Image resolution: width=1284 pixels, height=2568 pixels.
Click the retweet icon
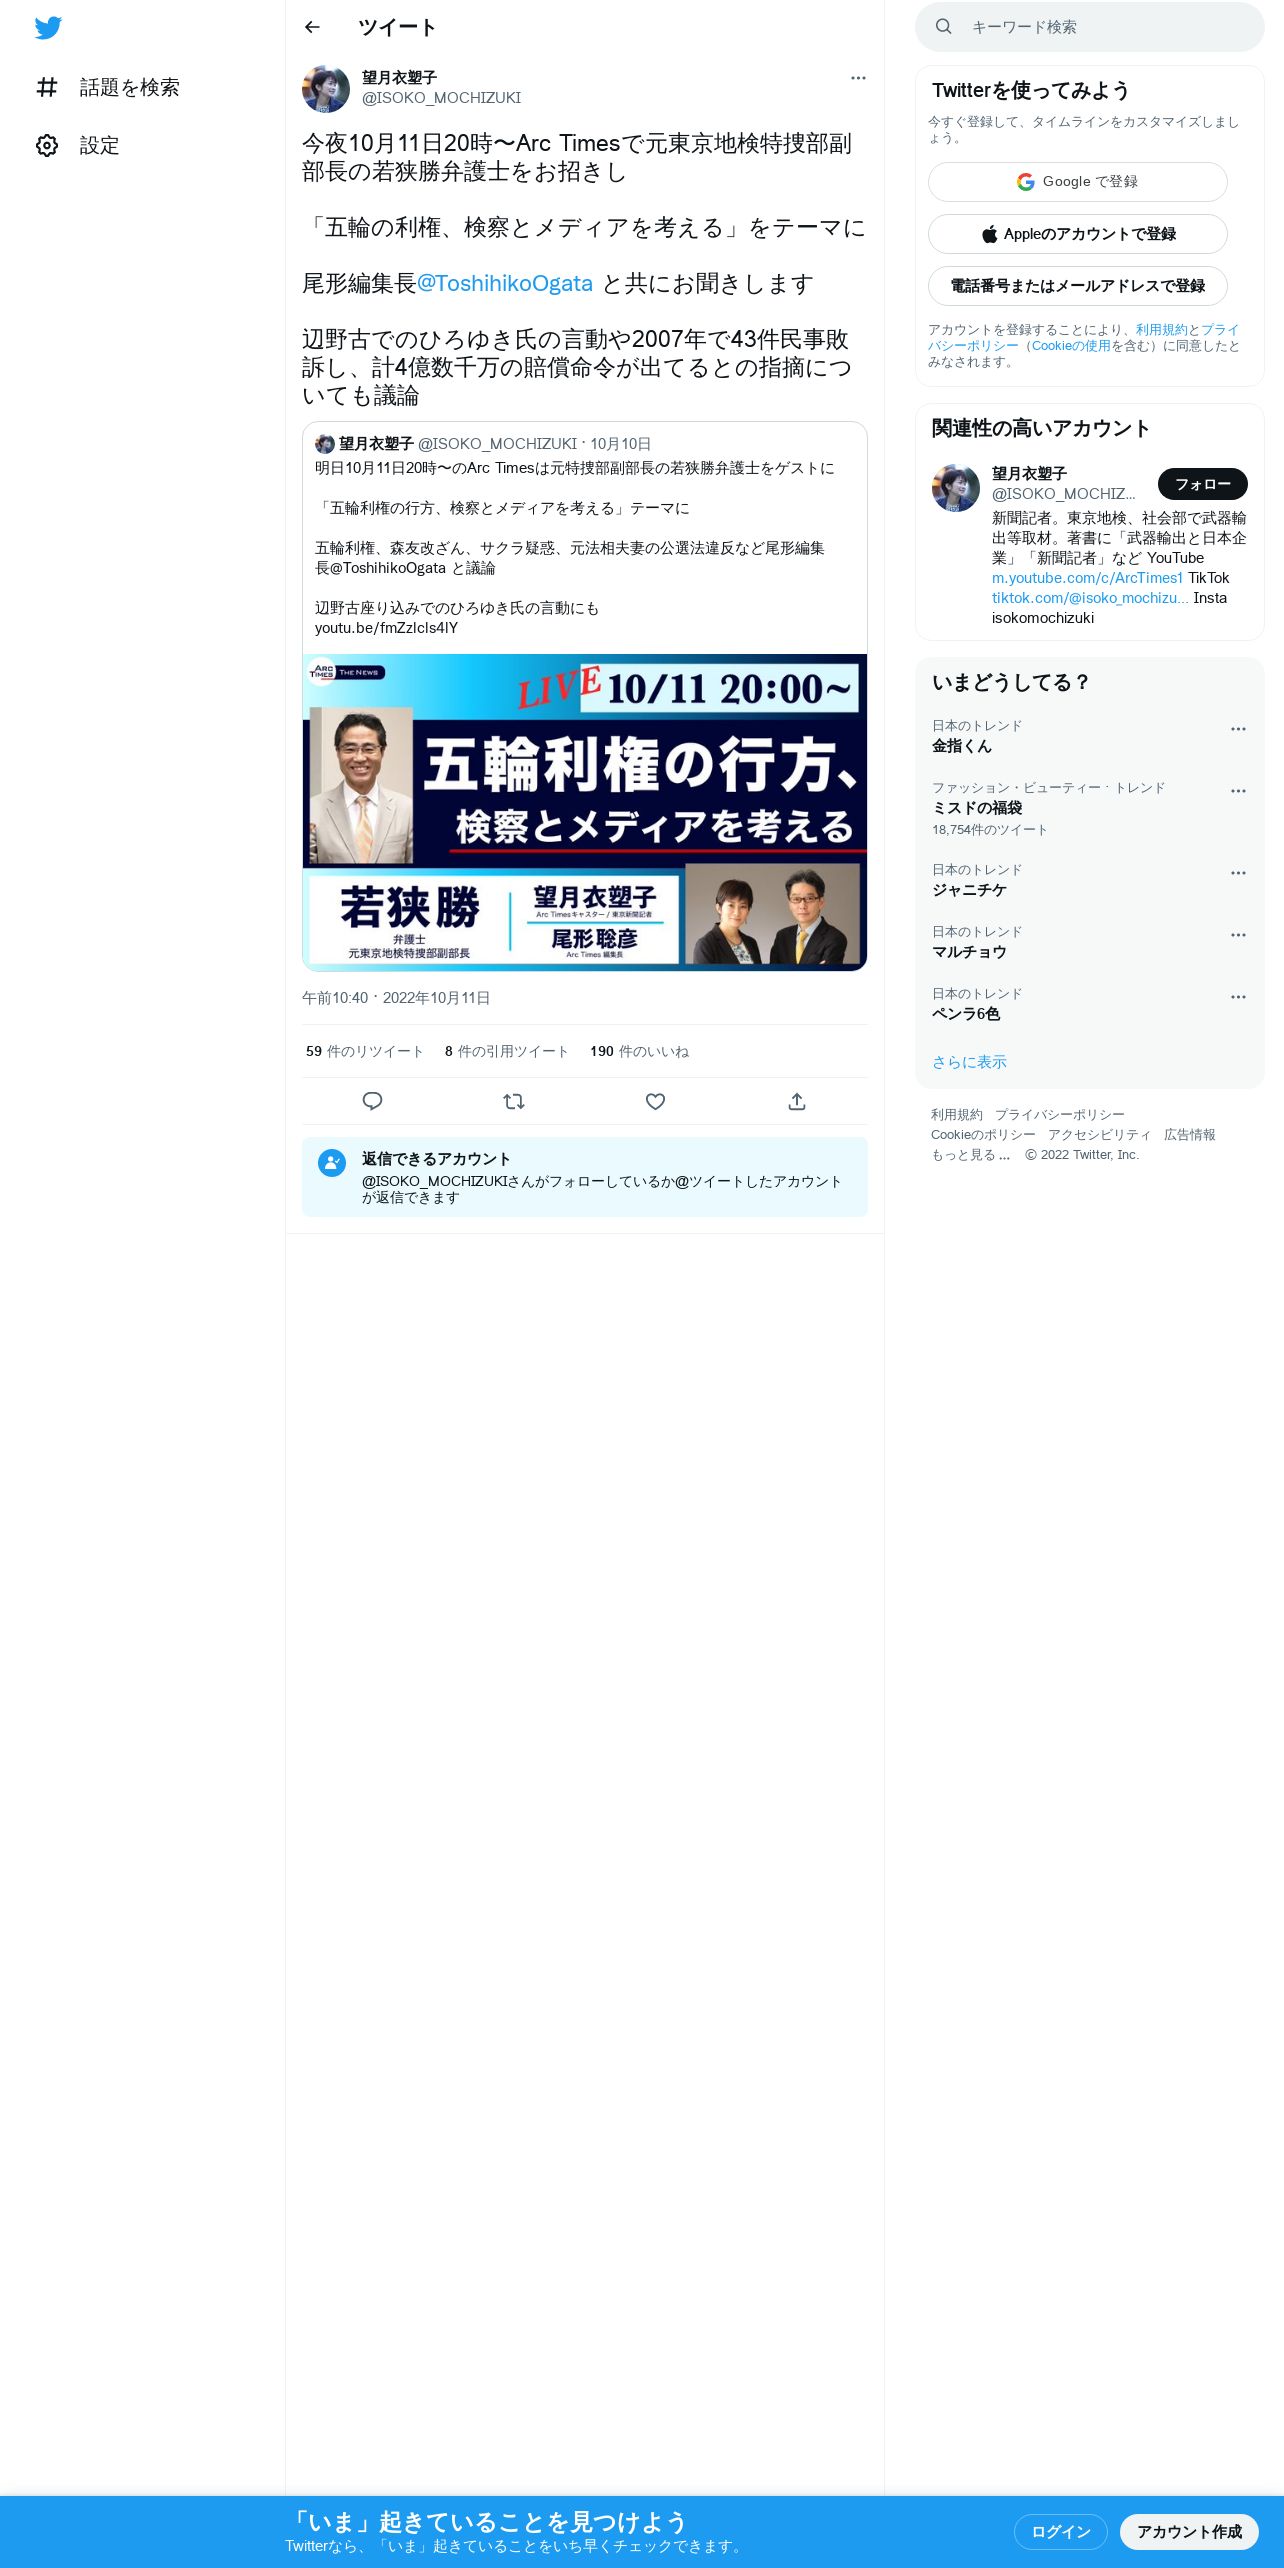[x=514, y=1101]
